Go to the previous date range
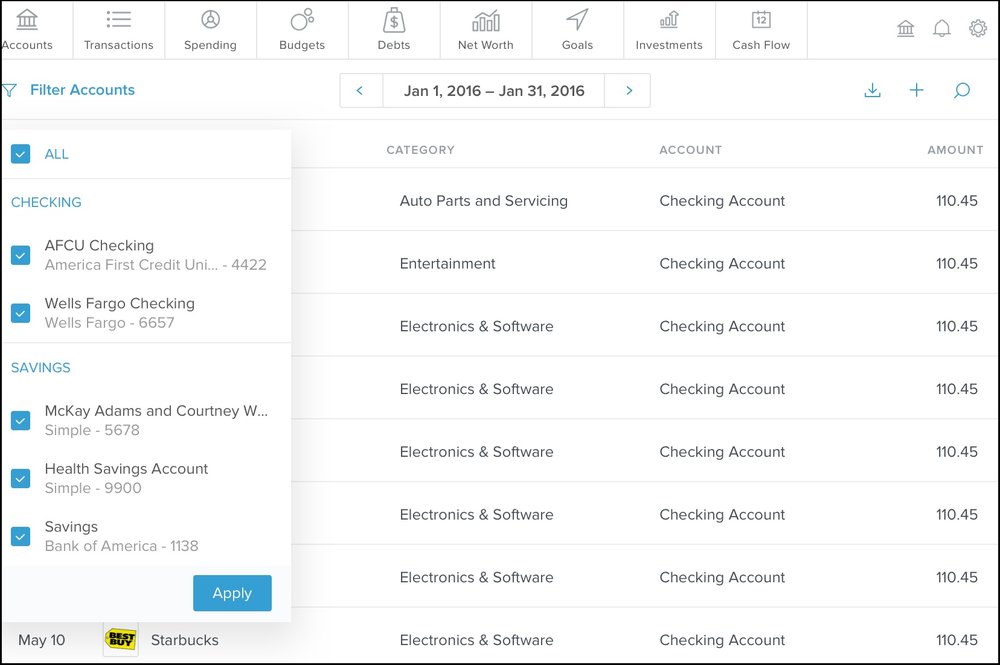Image resolution: width=1000 pixels, height=665 pixels. pos(360,91)
